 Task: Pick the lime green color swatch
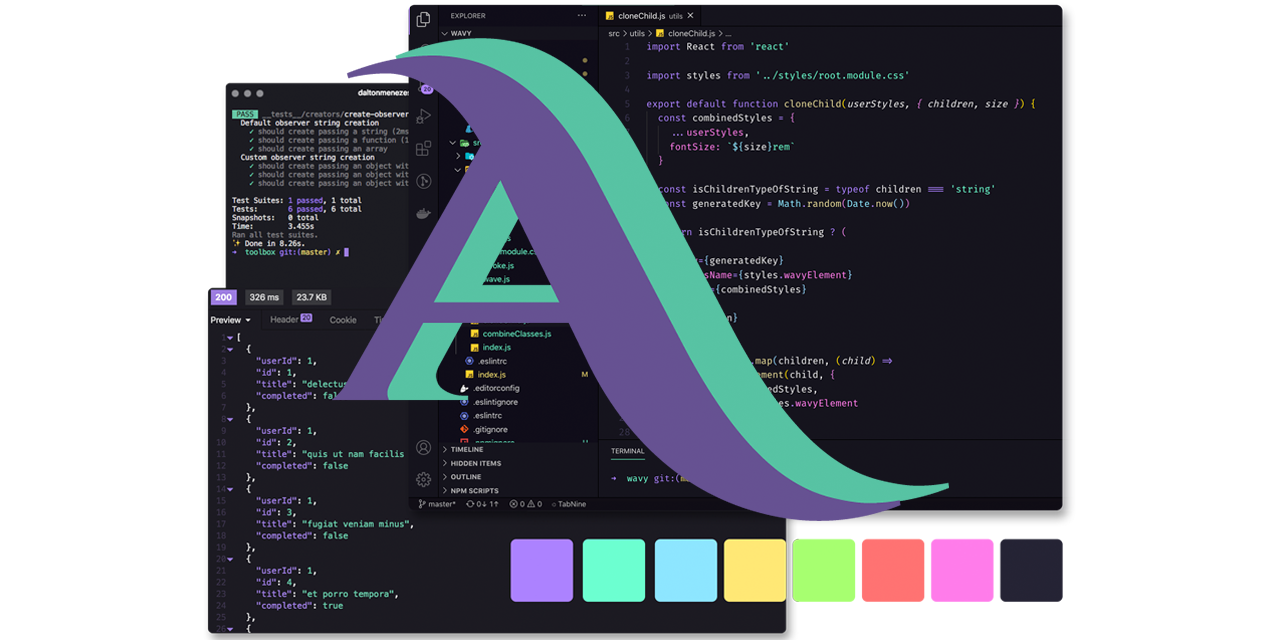[x=824, y=571]
